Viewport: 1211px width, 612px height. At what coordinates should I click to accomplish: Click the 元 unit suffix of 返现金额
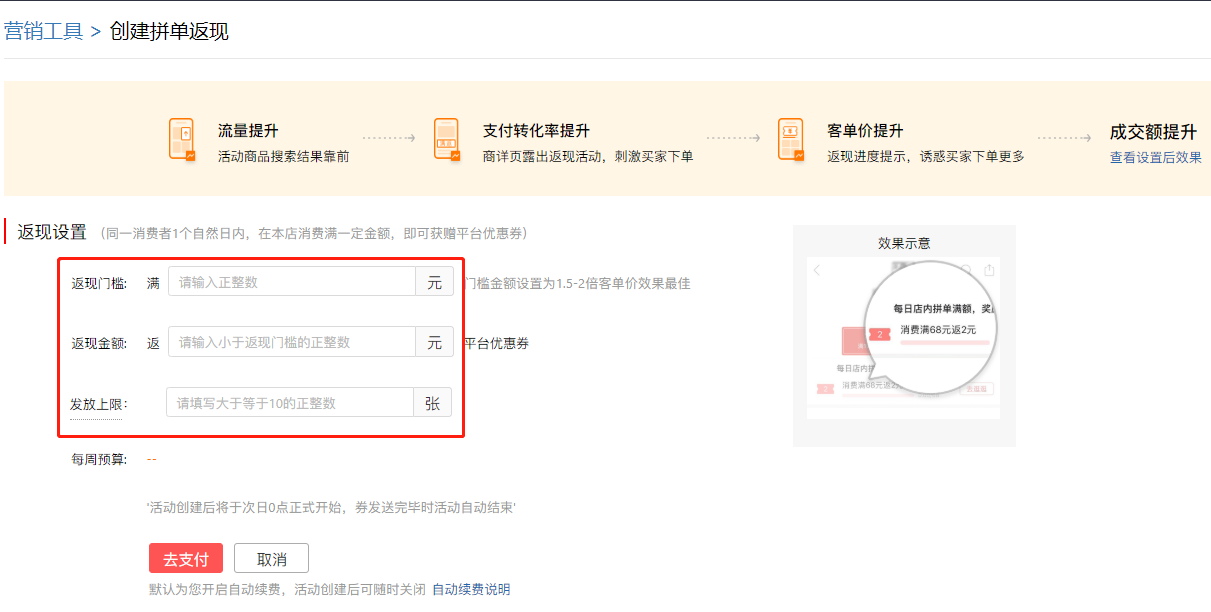click(x=434, y=343)
